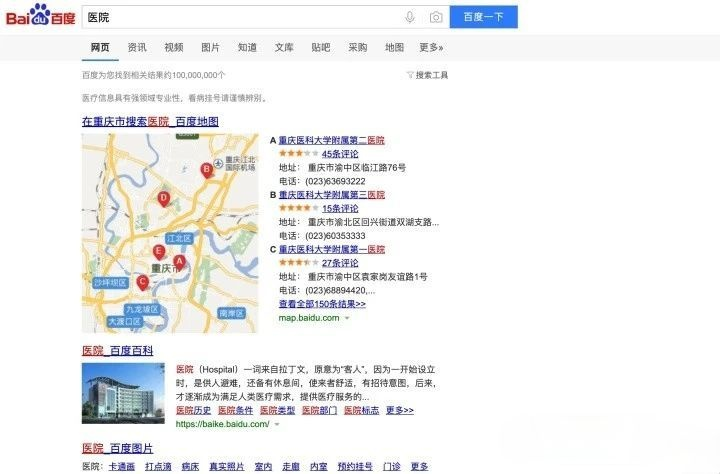Click map marker C

[142, 282]
